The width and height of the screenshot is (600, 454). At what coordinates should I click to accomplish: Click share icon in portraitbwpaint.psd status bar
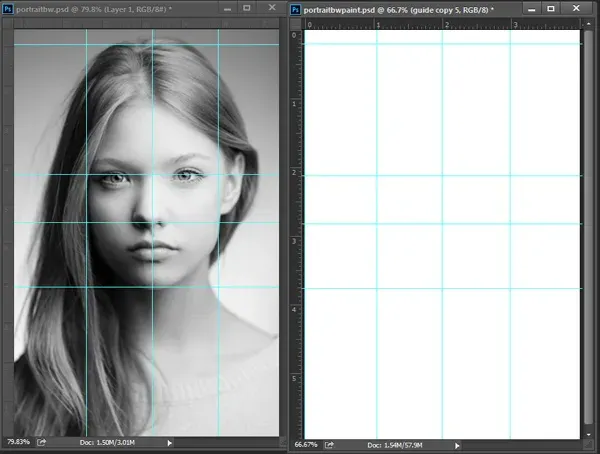[329, 445]
